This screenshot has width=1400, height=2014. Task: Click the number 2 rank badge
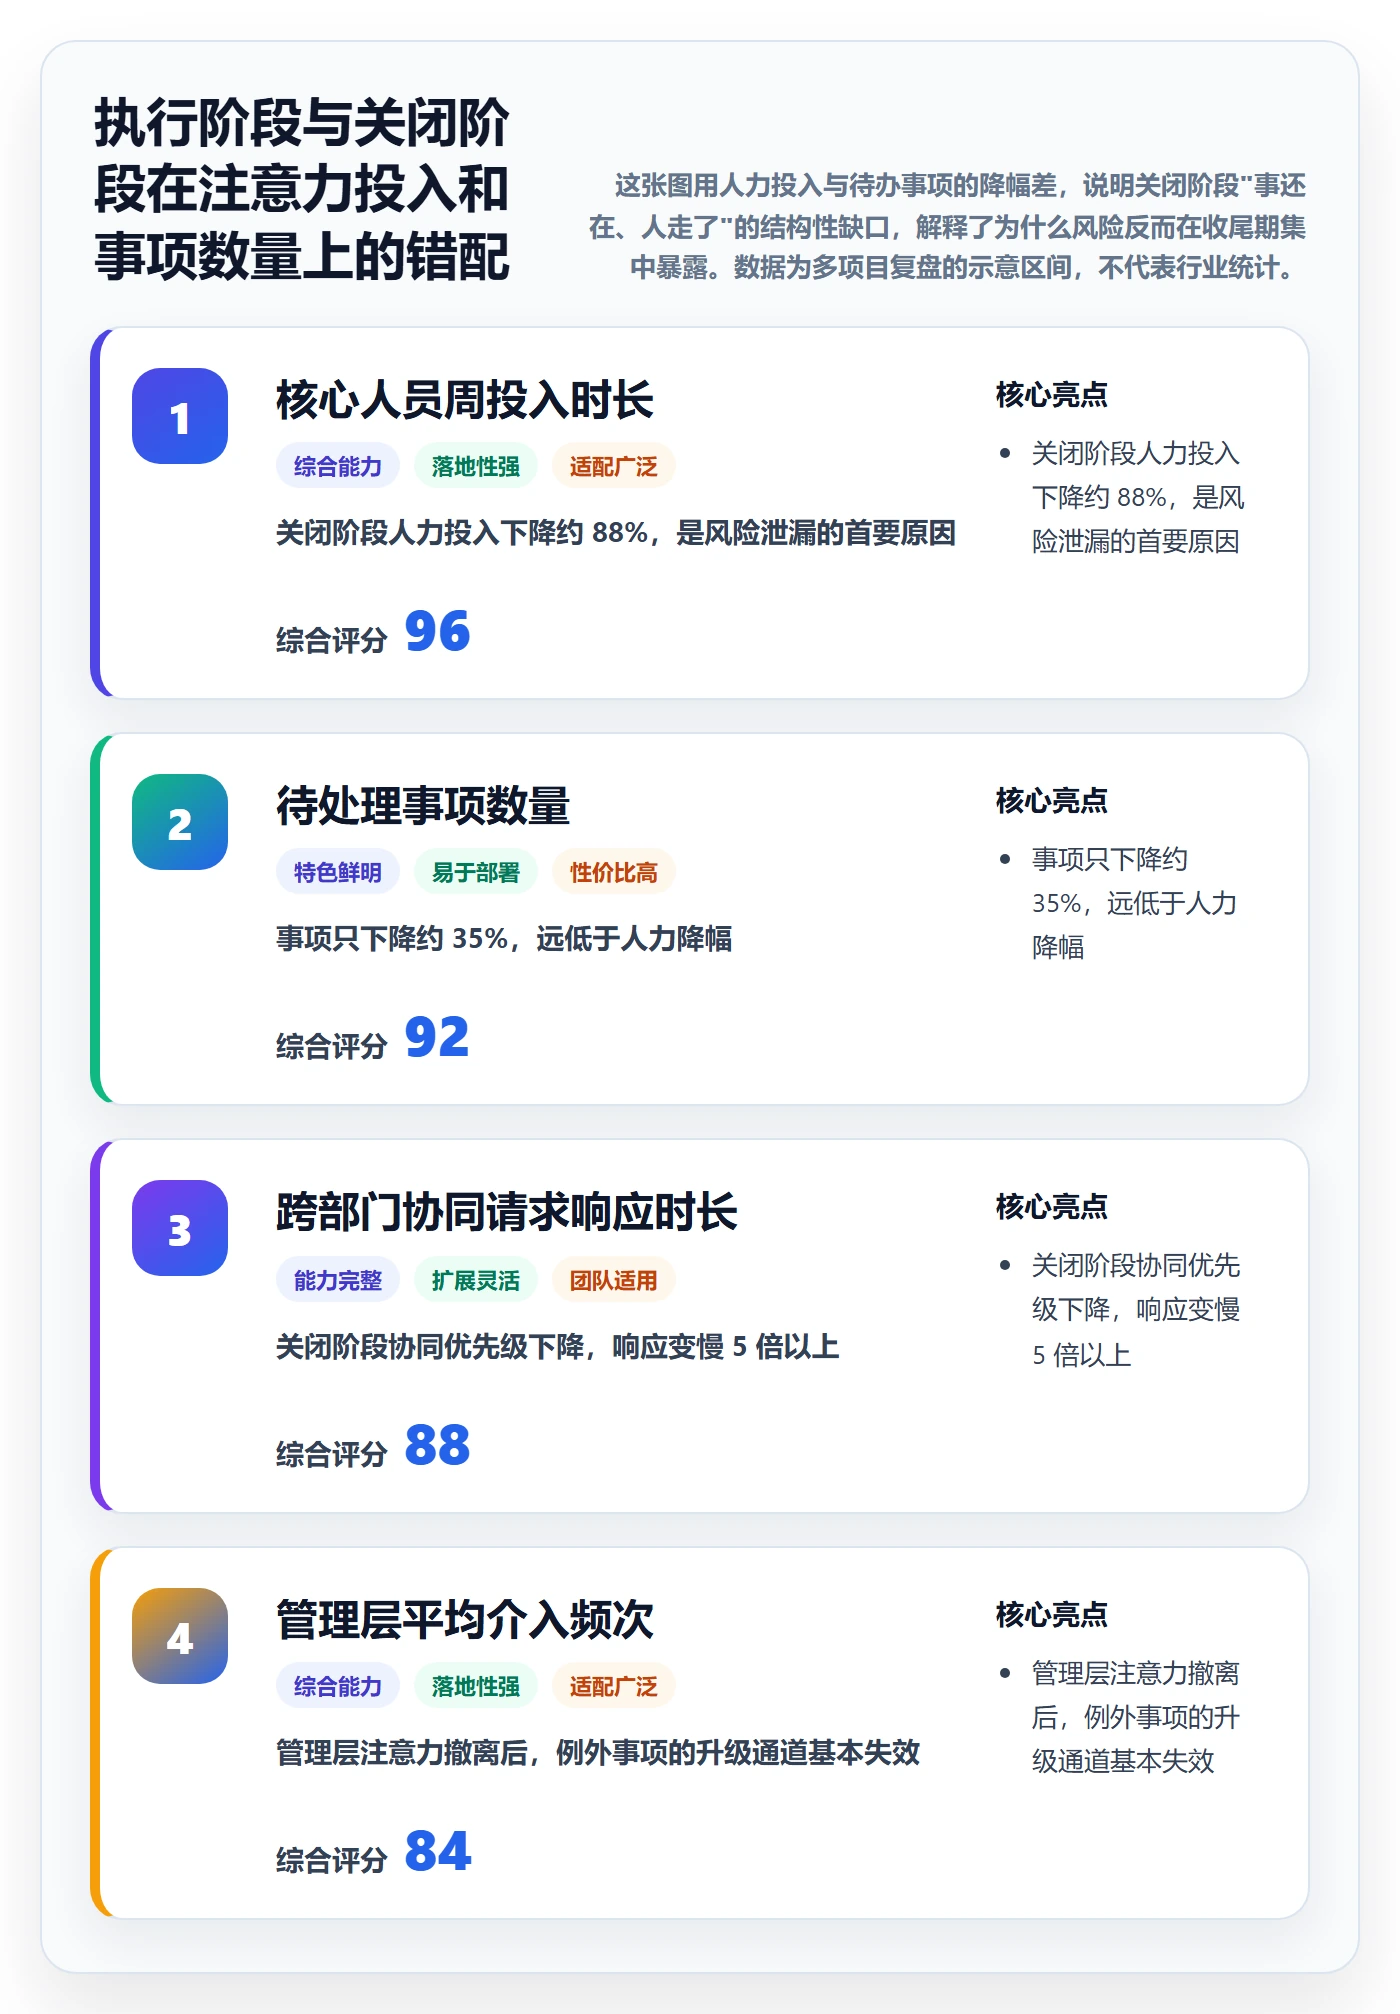(x=180, y=822)
